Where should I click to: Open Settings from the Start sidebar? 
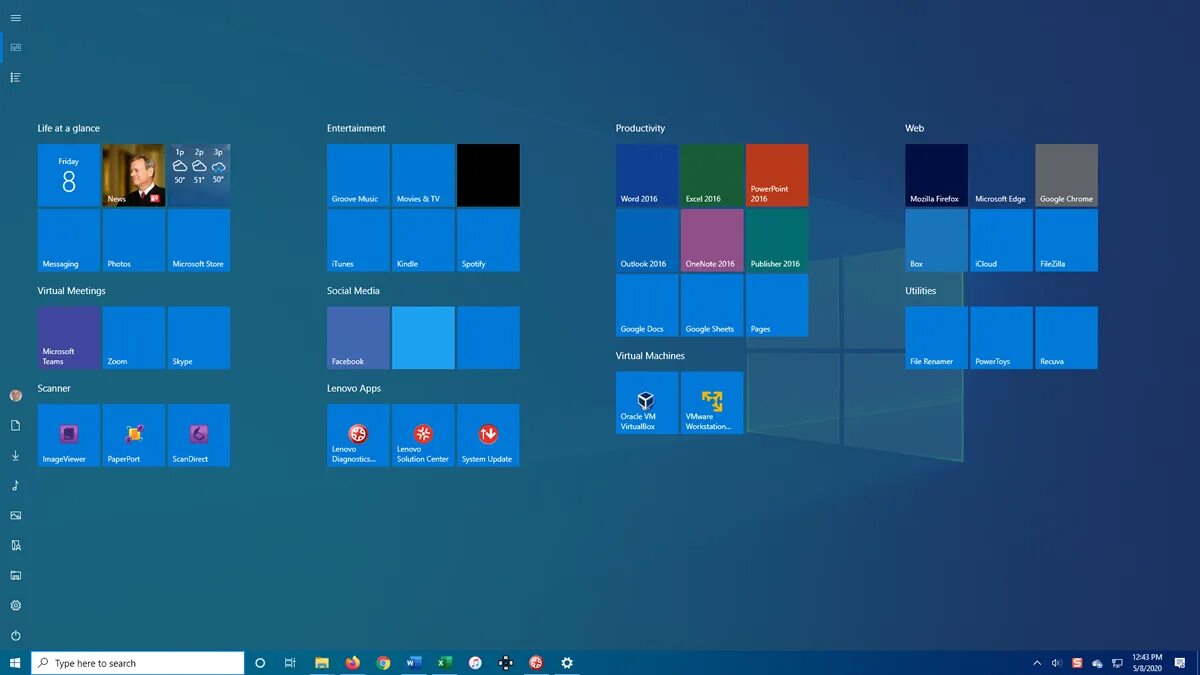[x=15, y=606]
